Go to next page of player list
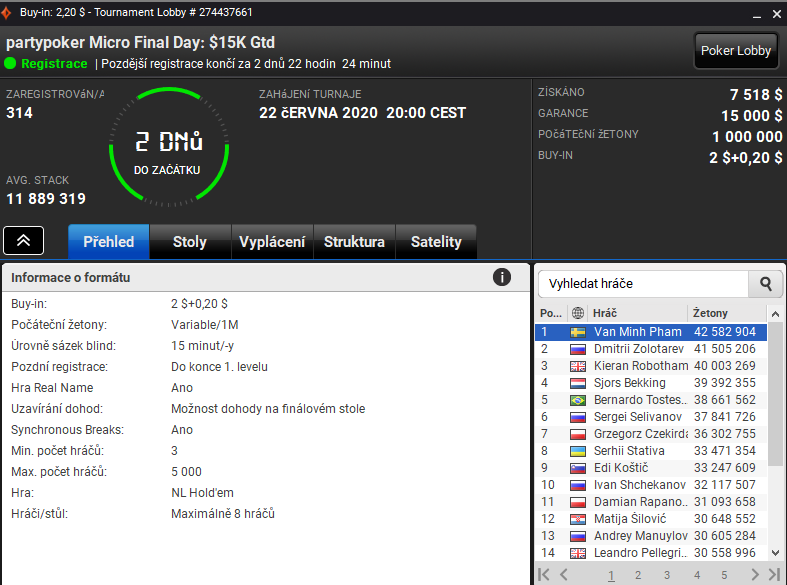The height and width of the screenshot is (585, 787). point(755,574)
